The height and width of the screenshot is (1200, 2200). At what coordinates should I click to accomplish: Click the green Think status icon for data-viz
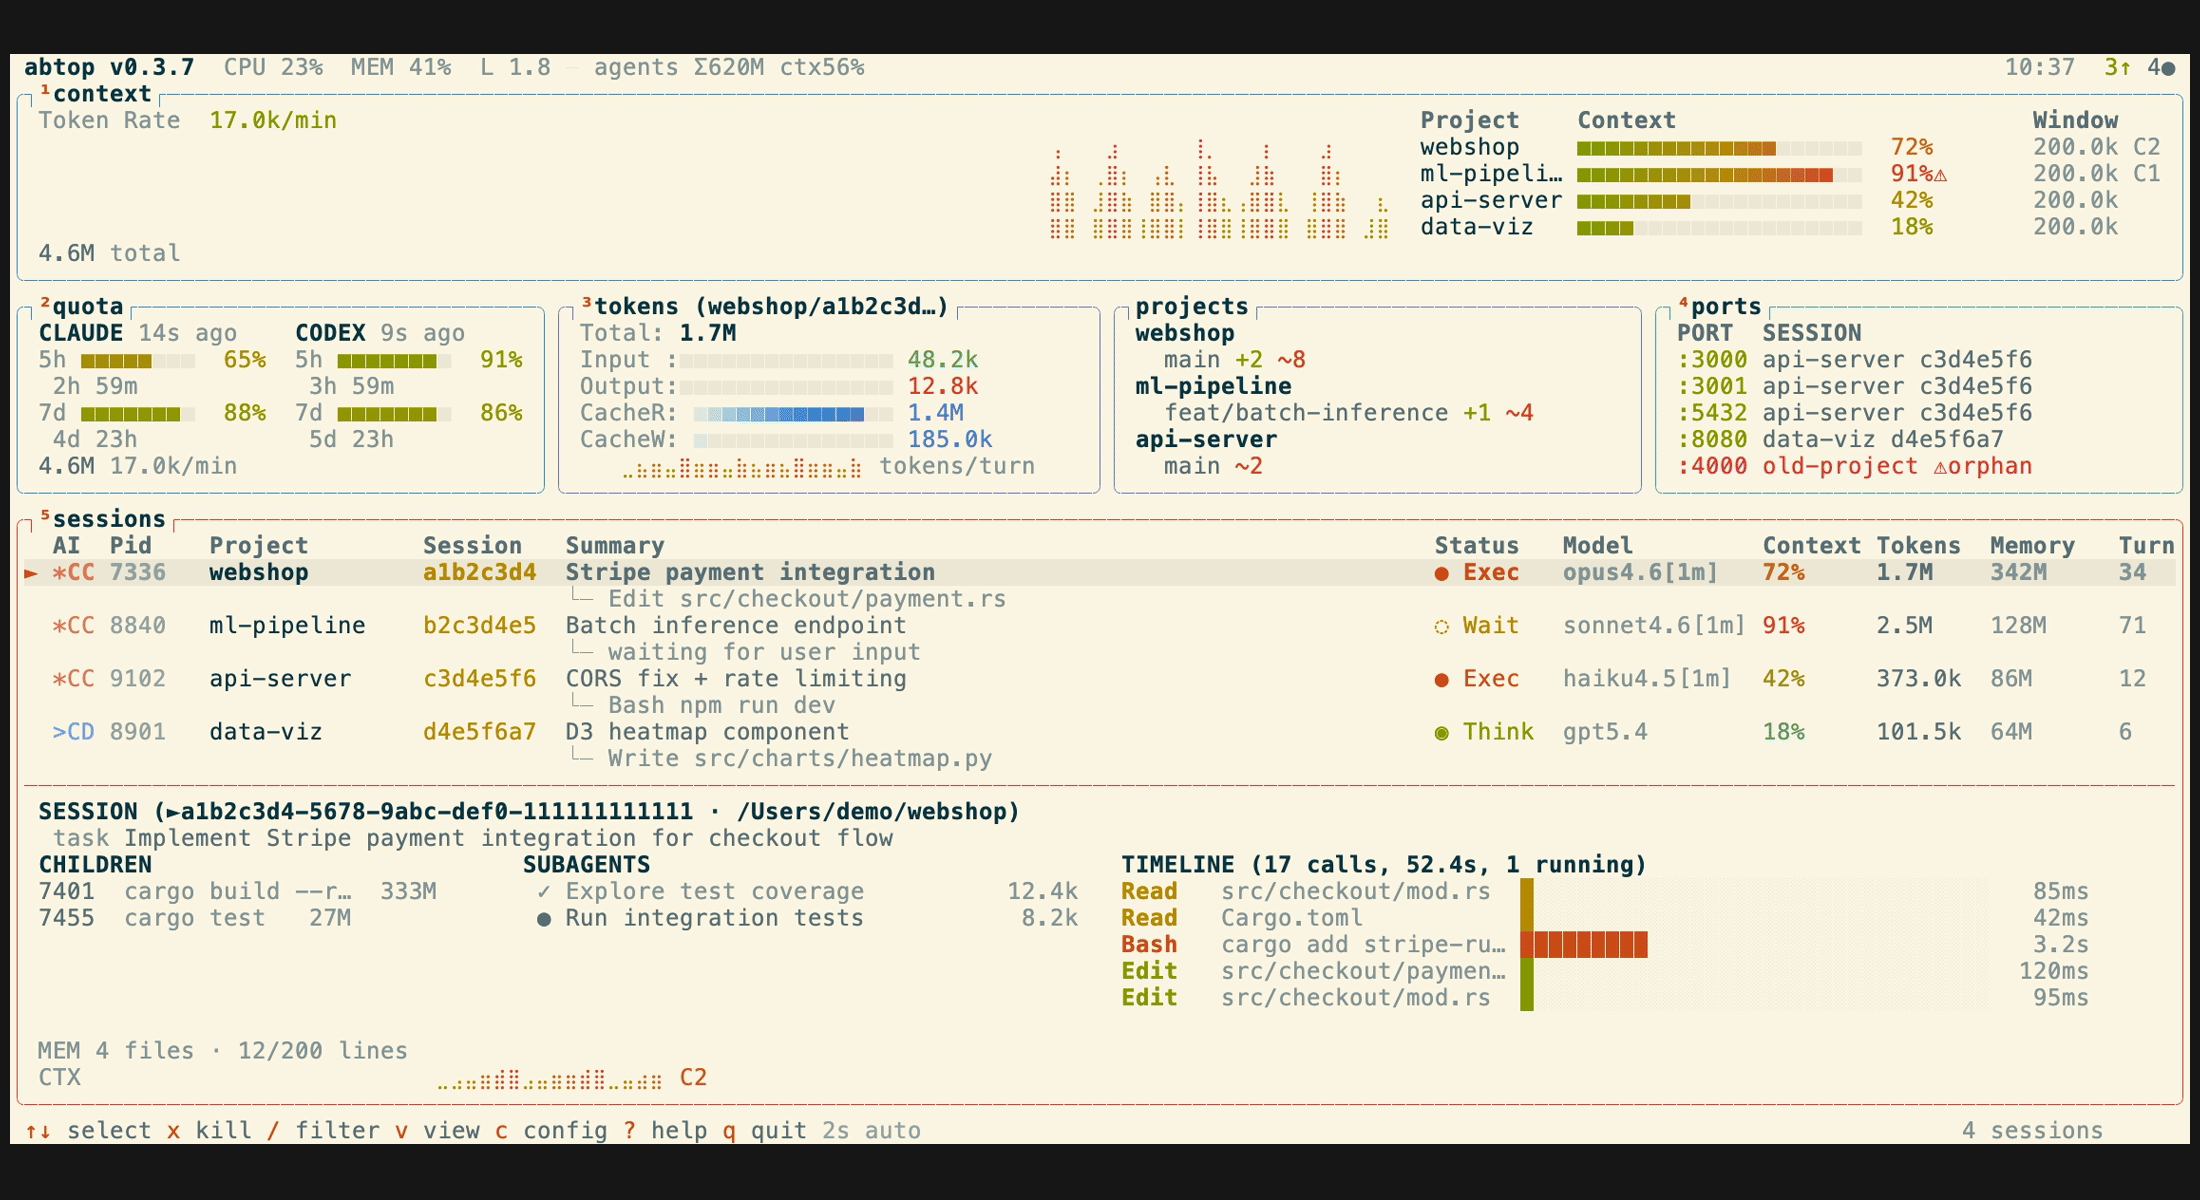[x=1441, y=732]
